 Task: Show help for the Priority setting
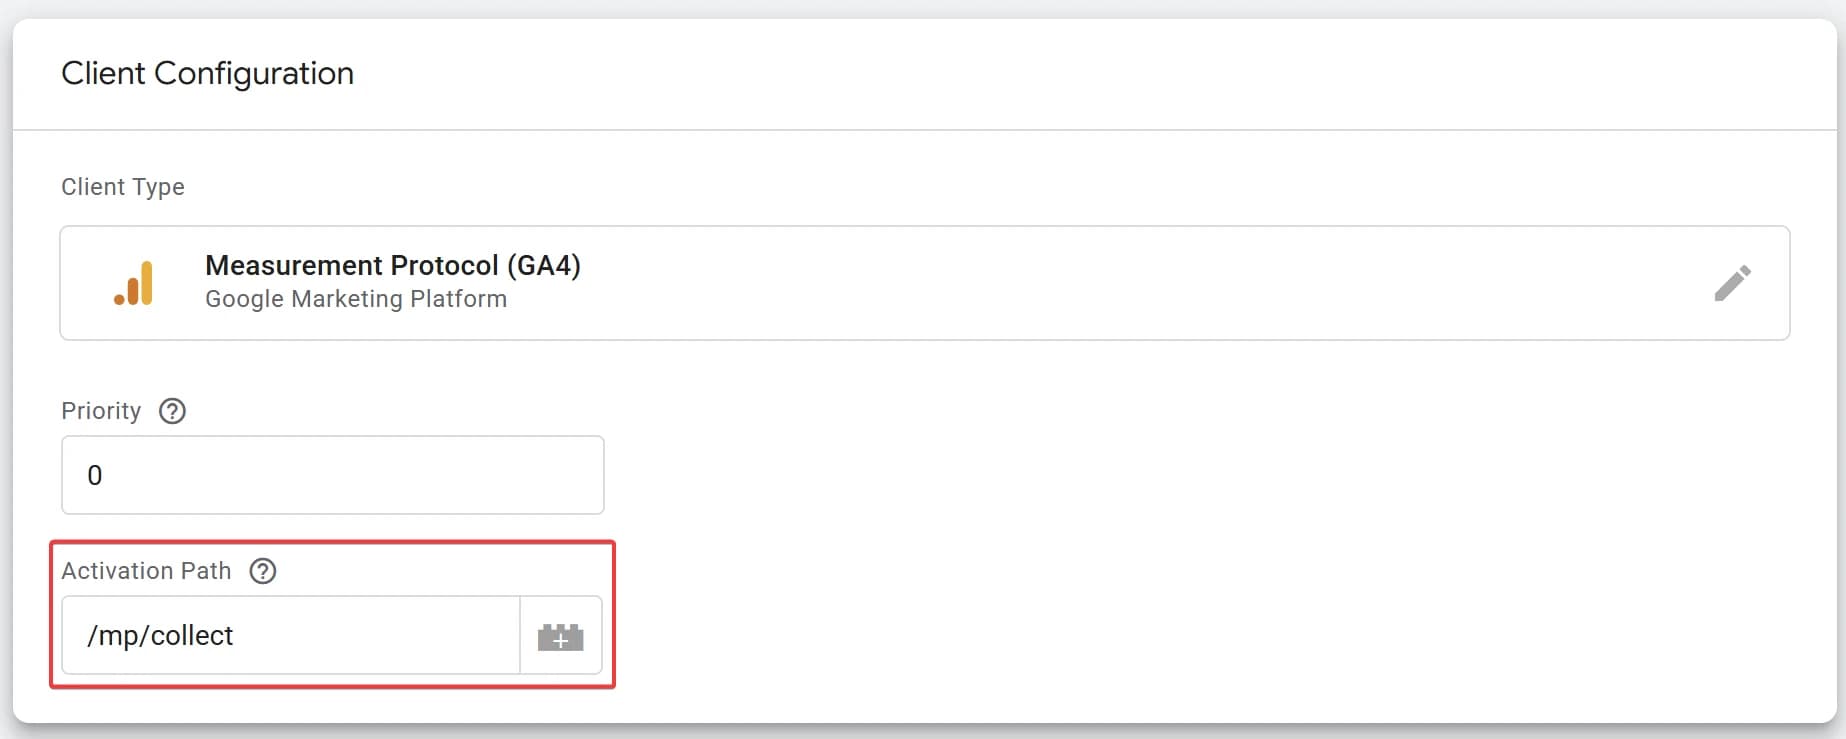pos(172,411)
